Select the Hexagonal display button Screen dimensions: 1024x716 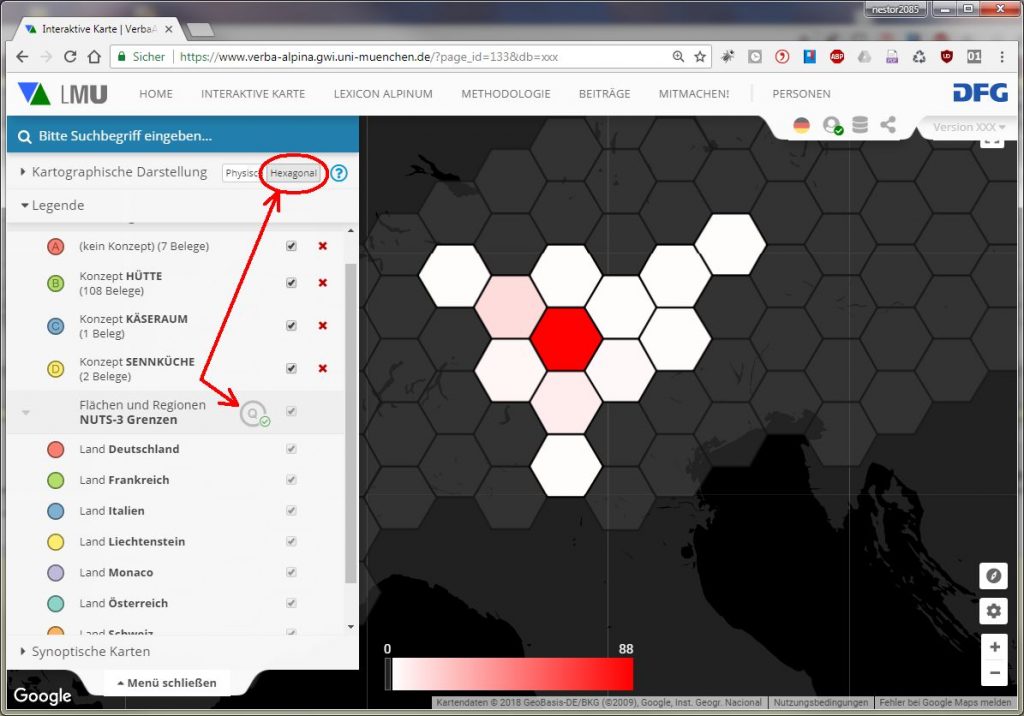[x=293, y=173]
